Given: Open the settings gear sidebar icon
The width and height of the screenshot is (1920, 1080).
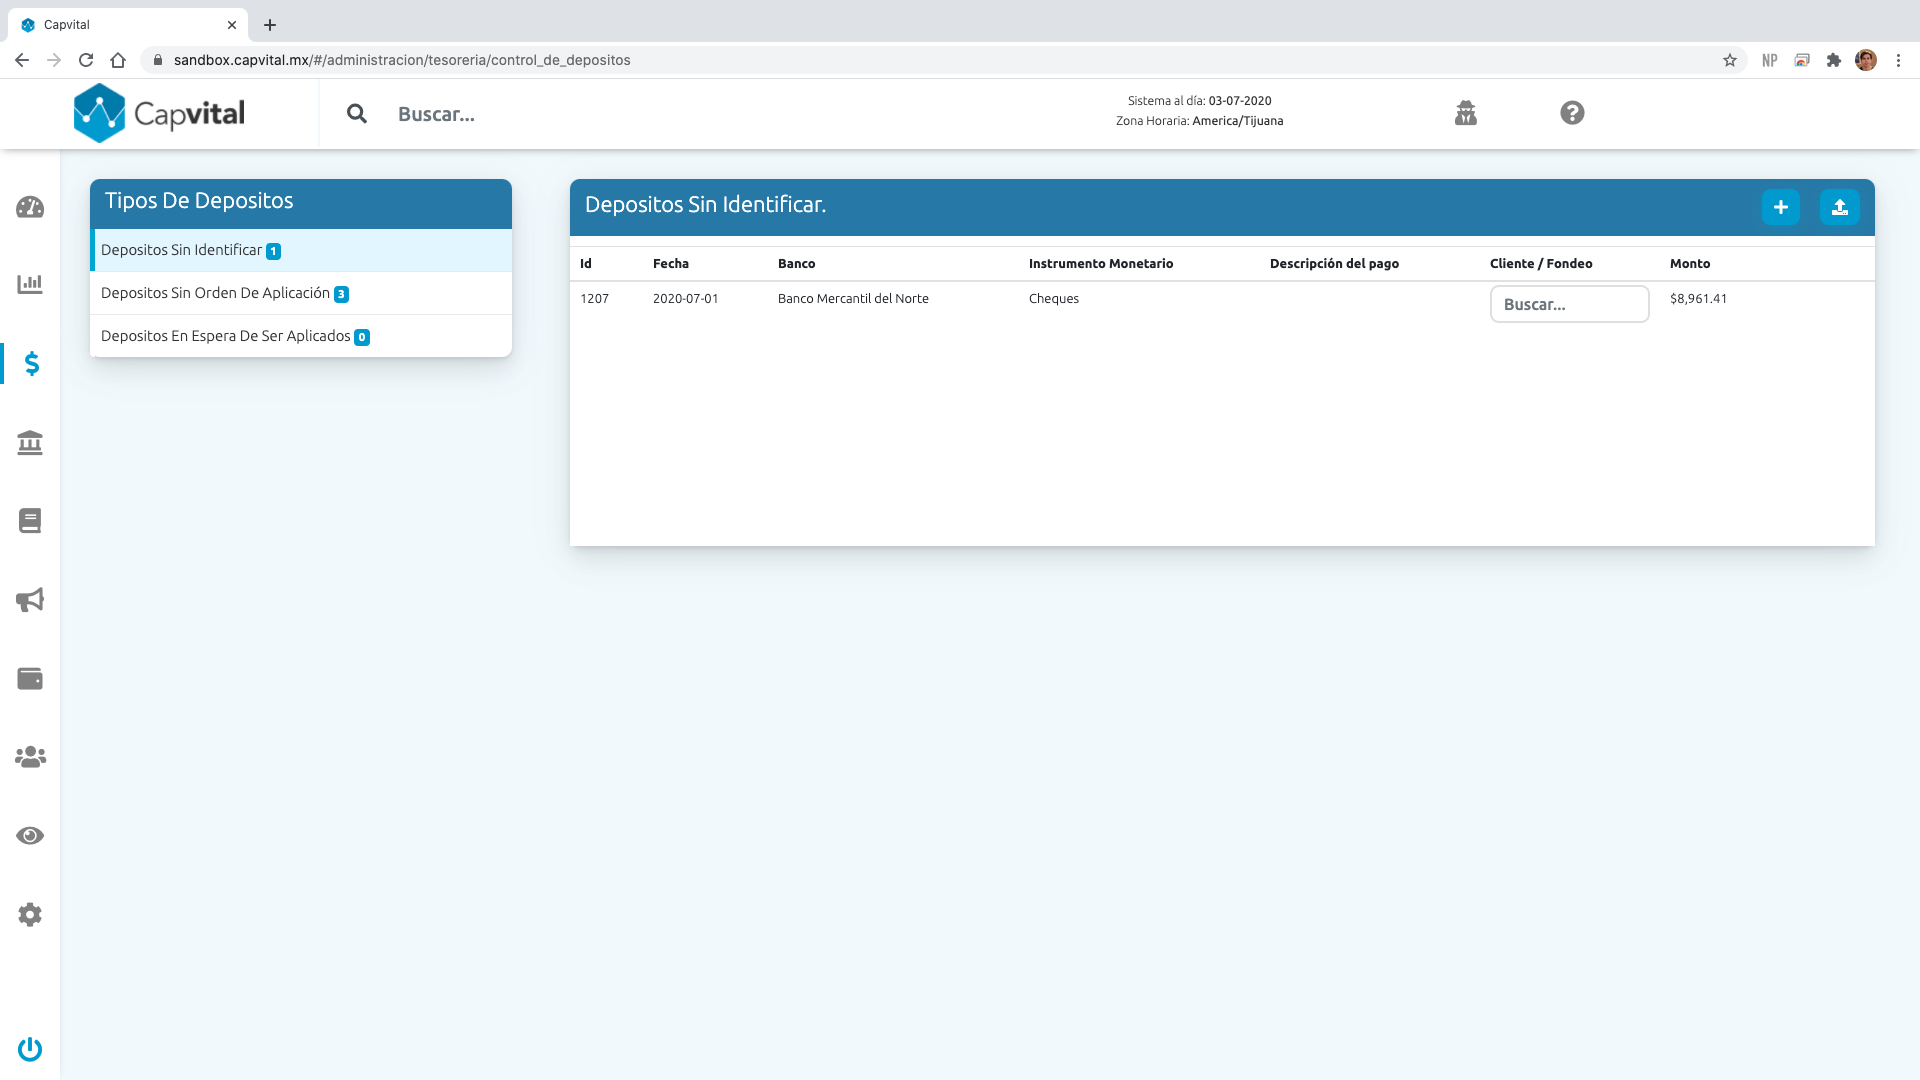Looking at the screenshot, I should (x=30, y=914).
